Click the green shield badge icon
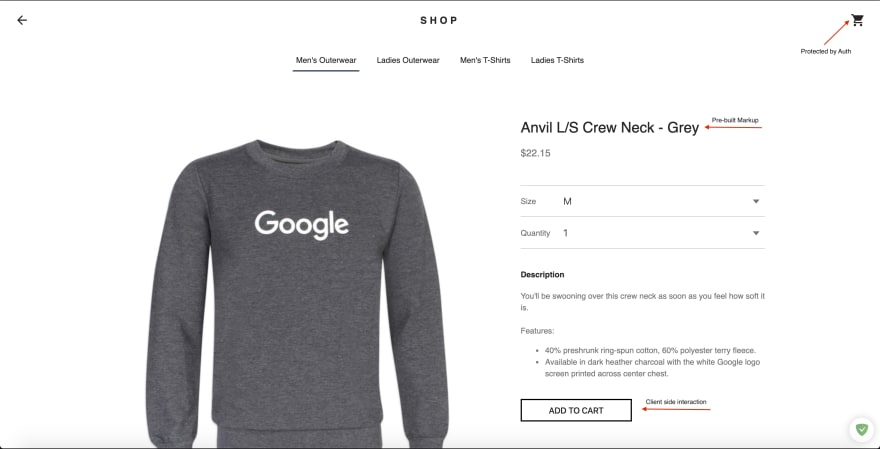The image size is (880, 449). (x=861, y=430)
